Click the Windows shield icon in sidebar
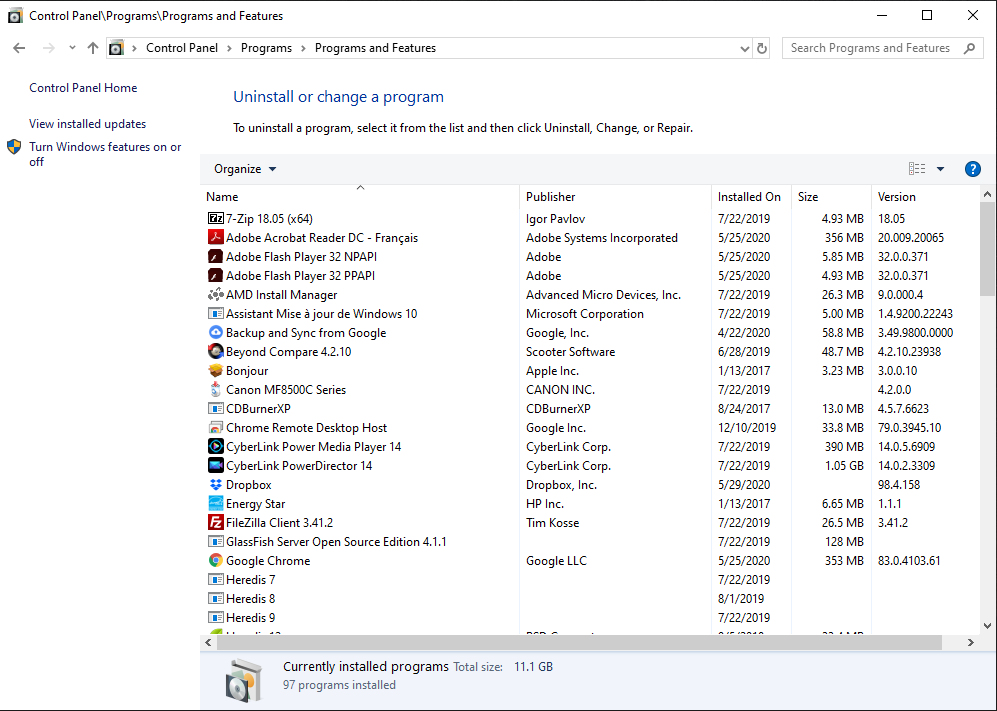 pyautogui.click(x=14, y=148)
